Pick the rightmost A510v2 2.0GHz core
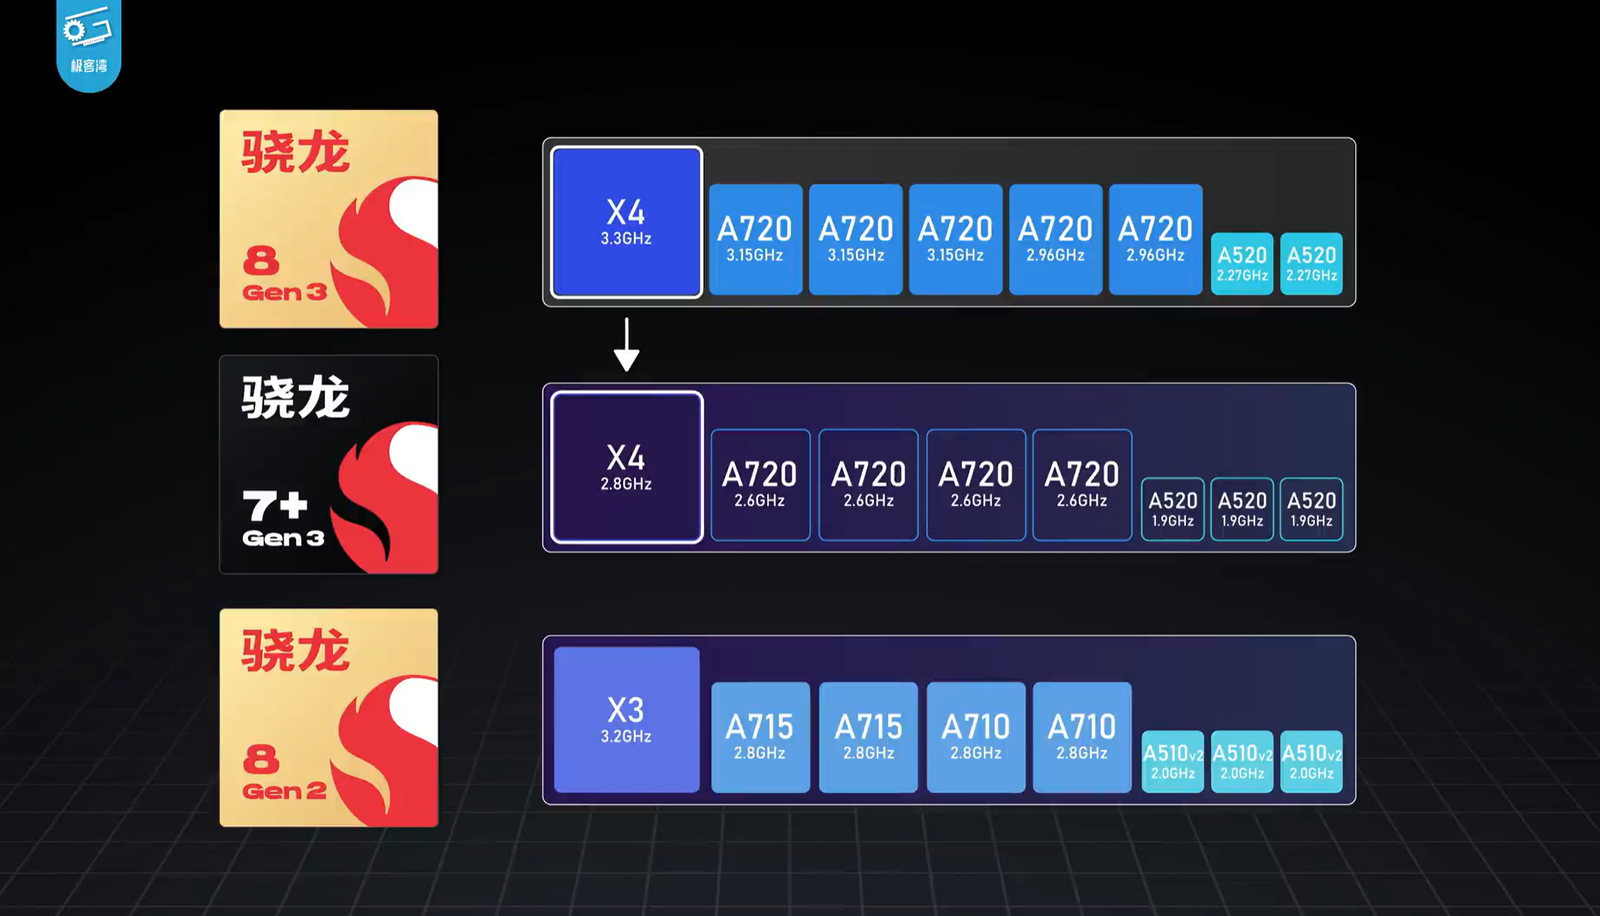Image resolution: width=1600 pixels, height=916 pixels. tap(1311, 762)
